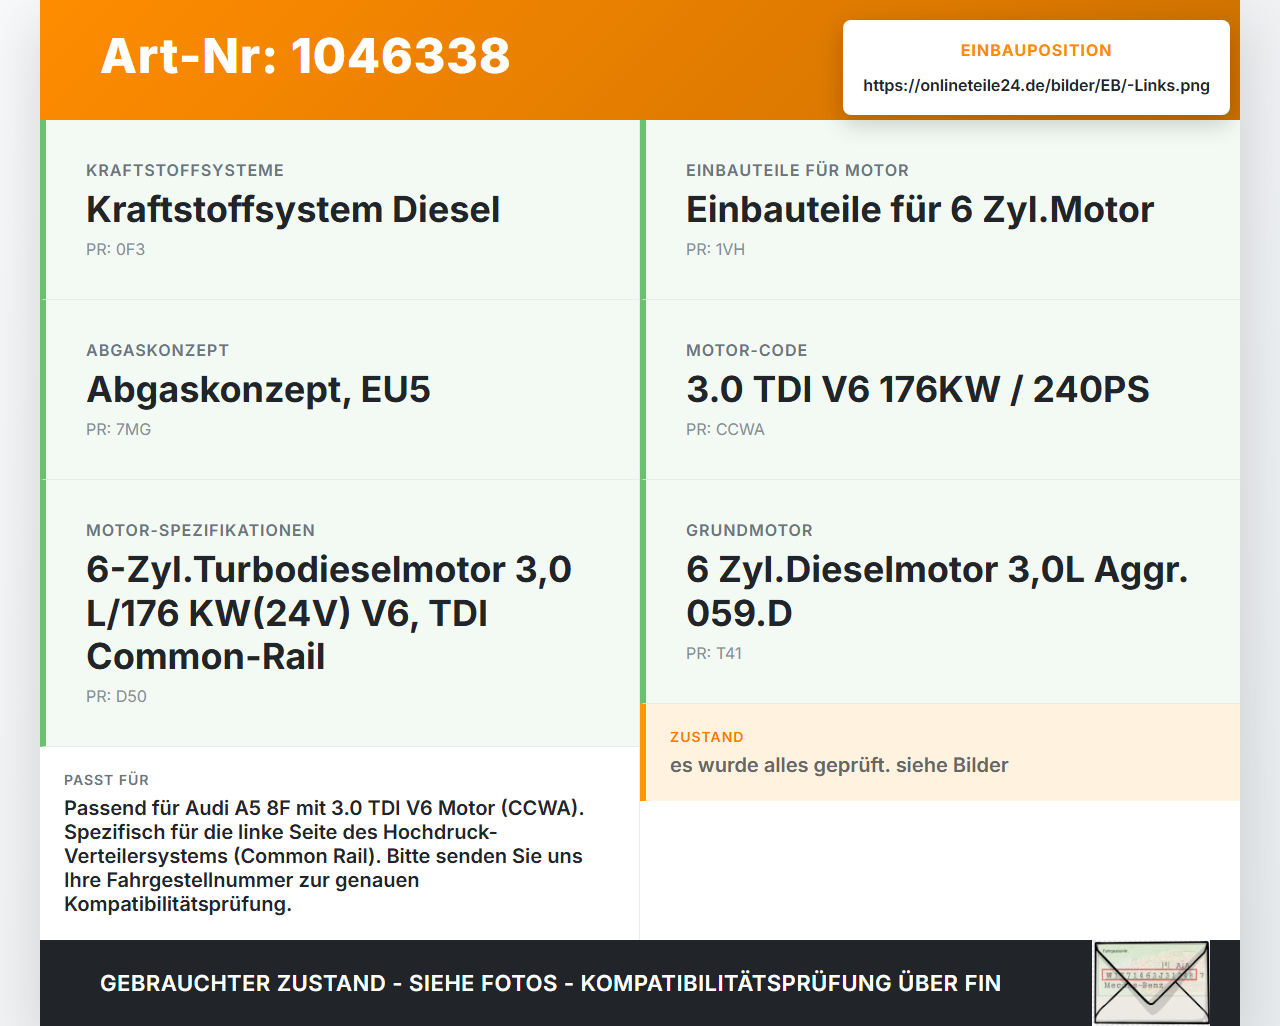This screenshot has width=1280, height=1026.
Task: Select the Abgaskonzept, EU5 title
Action: click(x=258, y=390)
